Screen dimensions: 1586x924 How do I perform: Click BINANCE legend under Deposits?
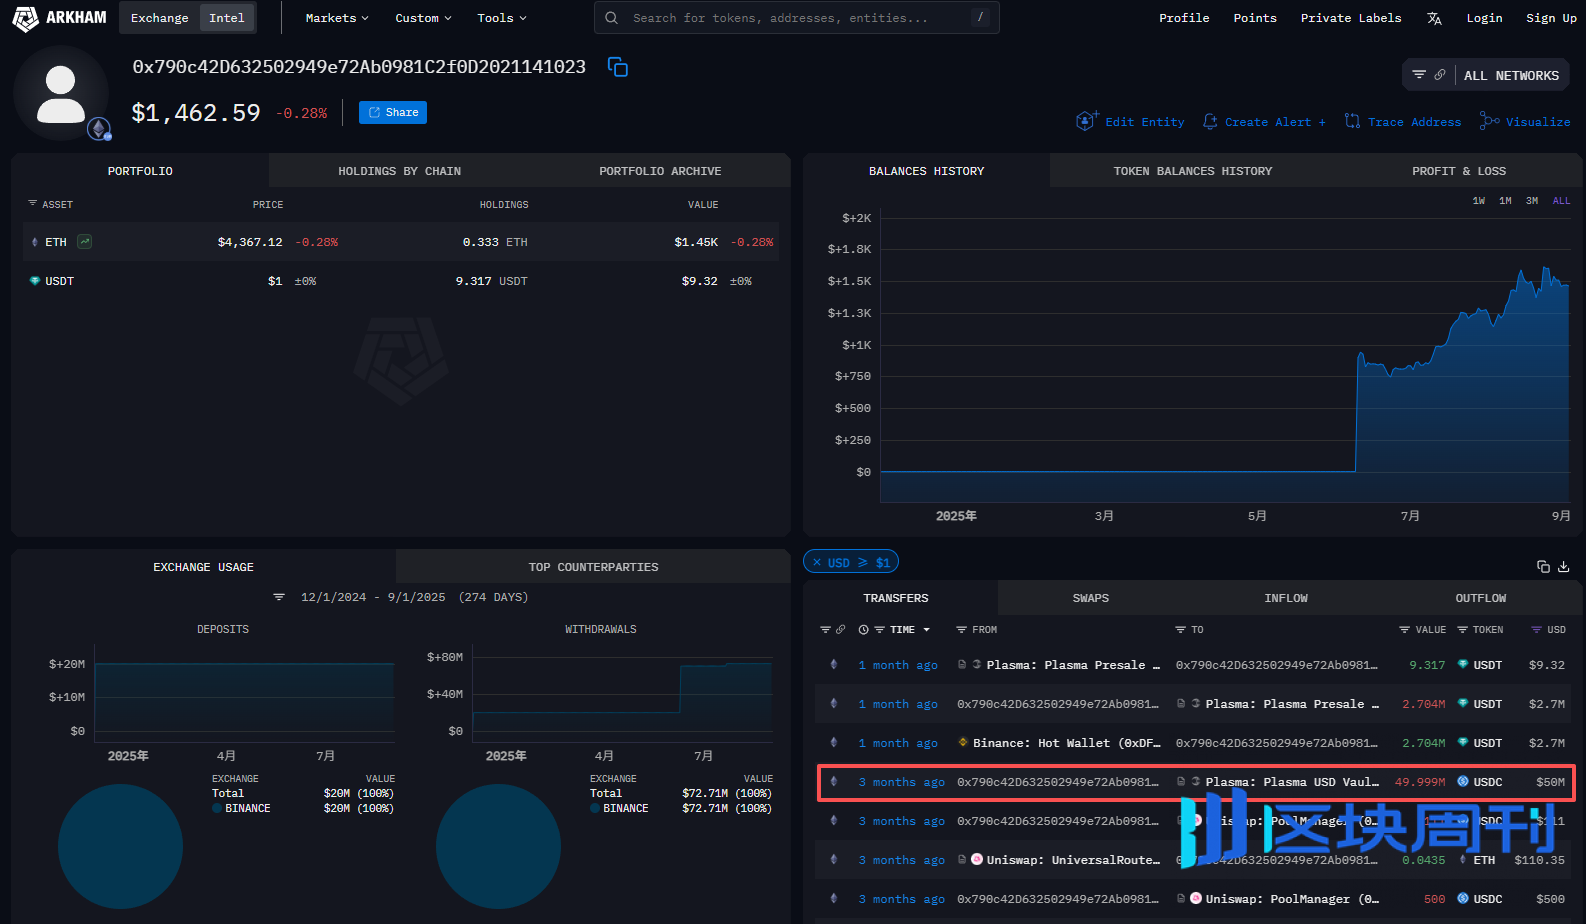coord(241,808)
